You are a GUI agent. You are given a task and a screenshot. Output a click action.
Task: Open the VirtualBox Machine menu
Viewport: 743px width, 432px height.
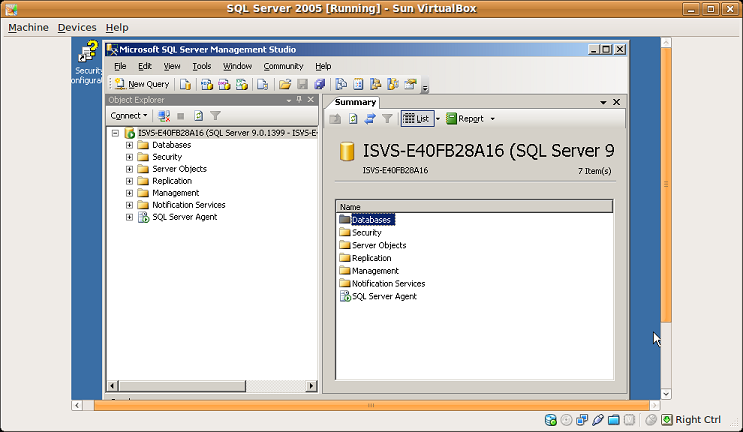[28, 27]
